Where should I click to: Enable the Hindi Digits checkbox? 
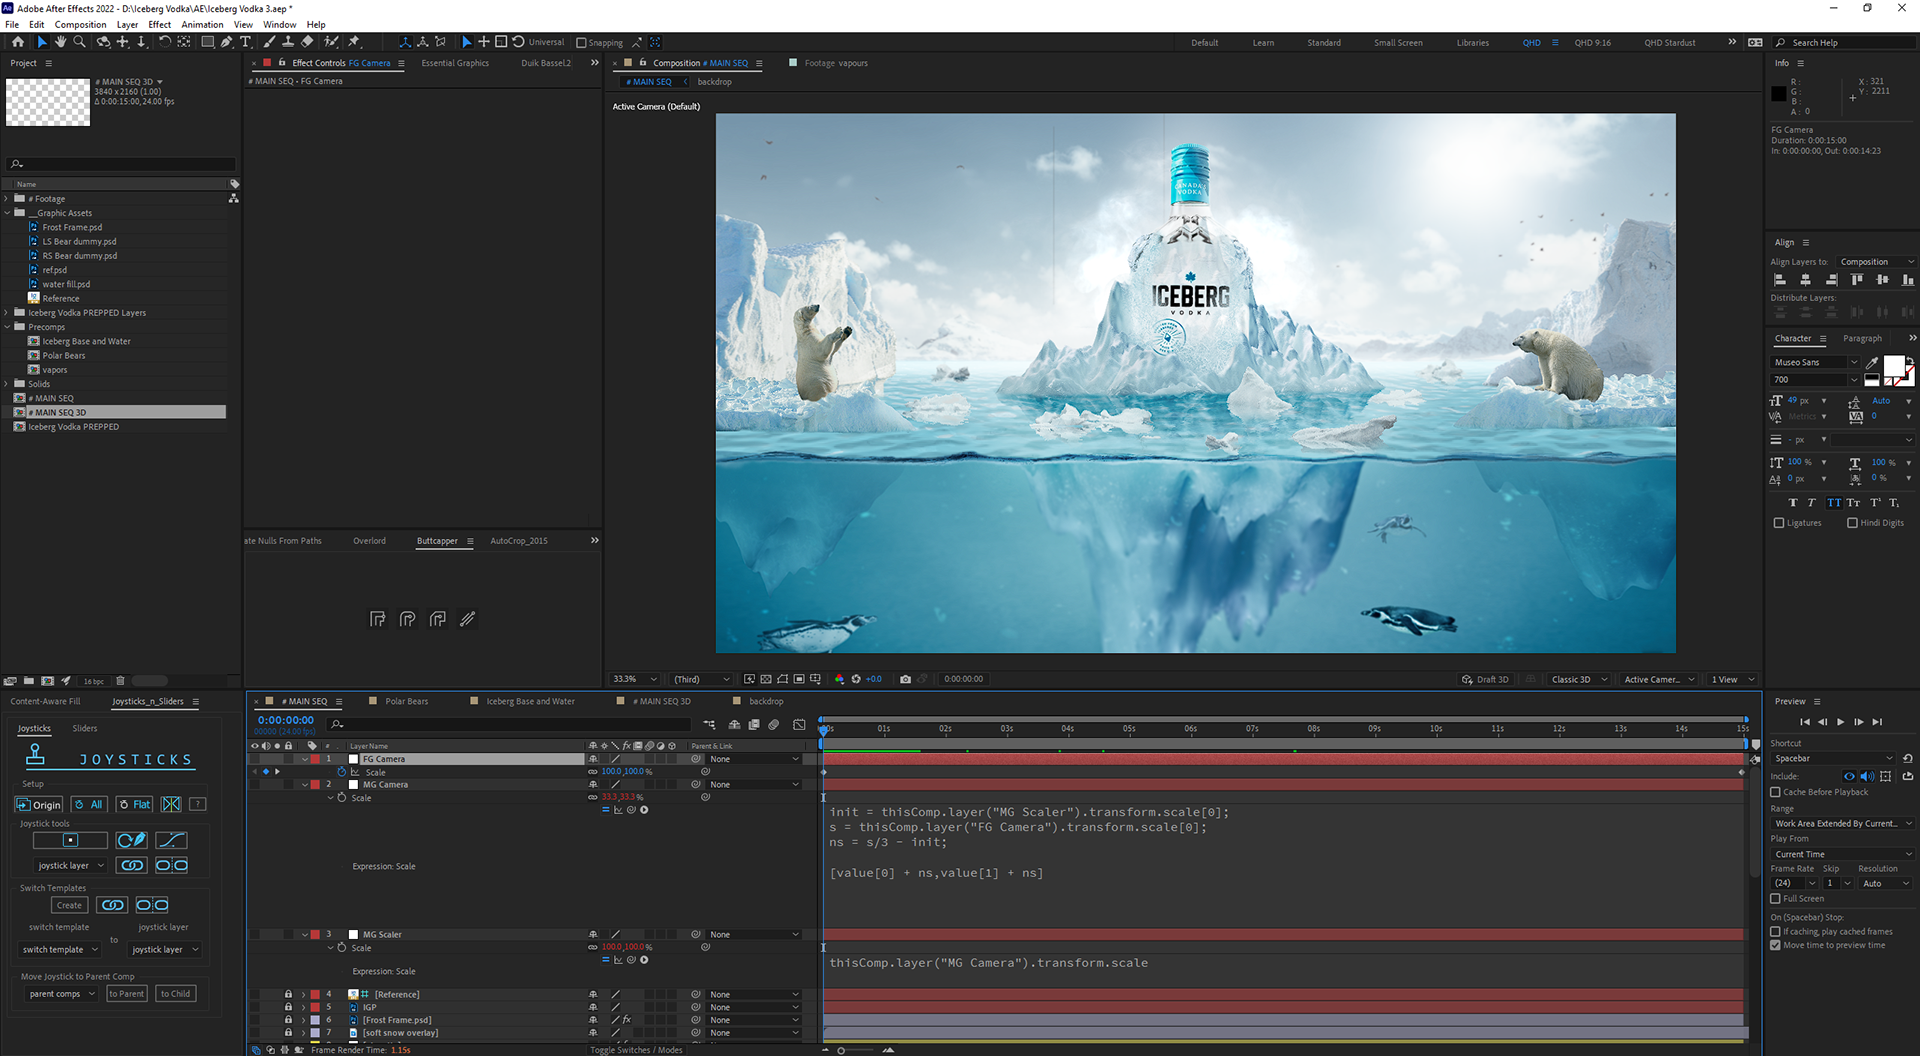1852,523
